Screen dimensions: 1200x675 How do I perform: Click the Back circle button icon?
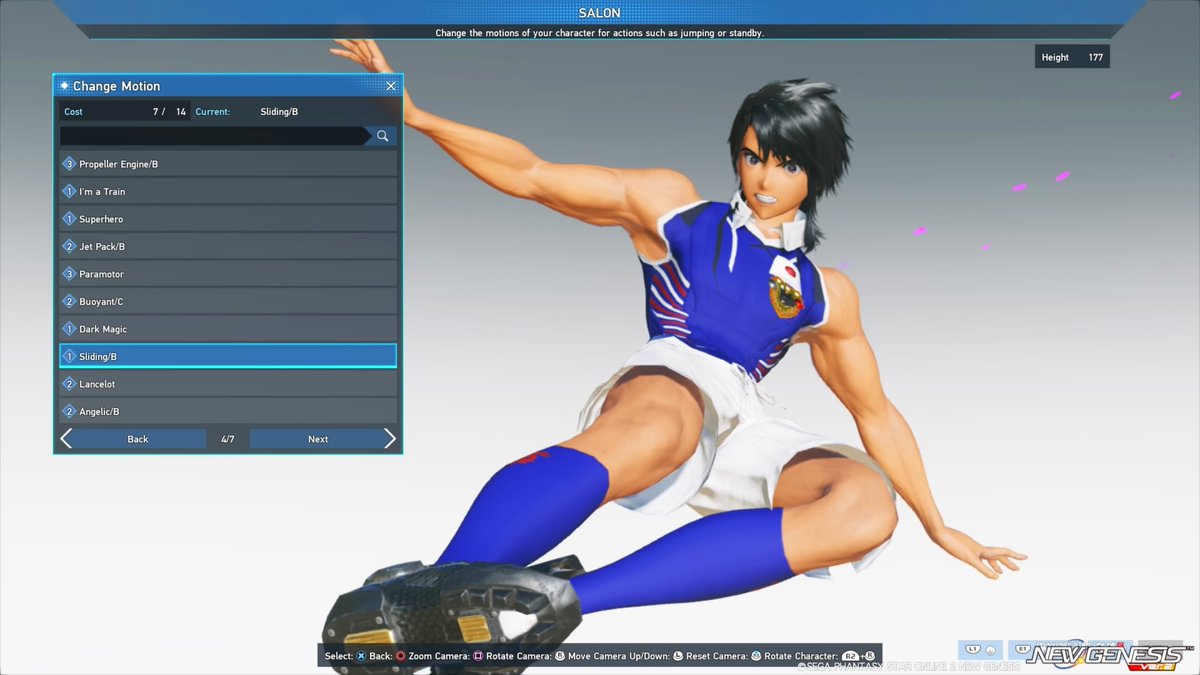coord(400,656)
